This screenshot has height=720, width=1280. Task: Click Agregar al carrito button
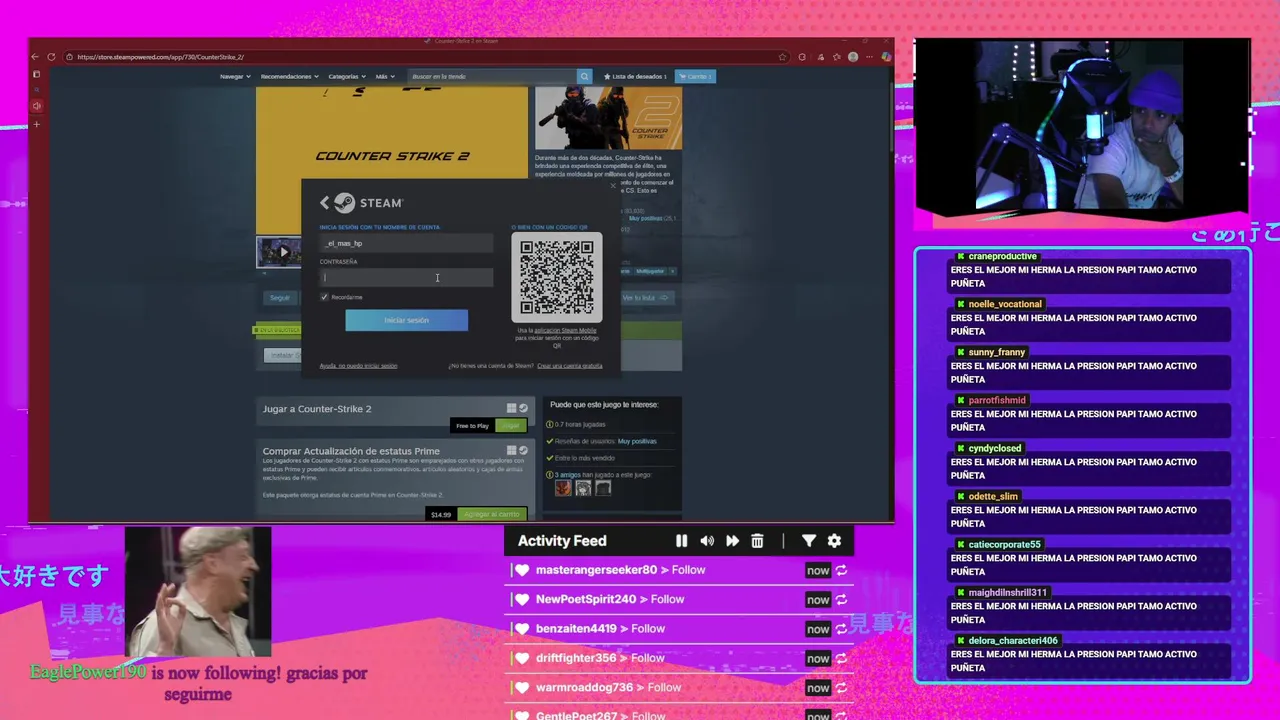[491, 514]
